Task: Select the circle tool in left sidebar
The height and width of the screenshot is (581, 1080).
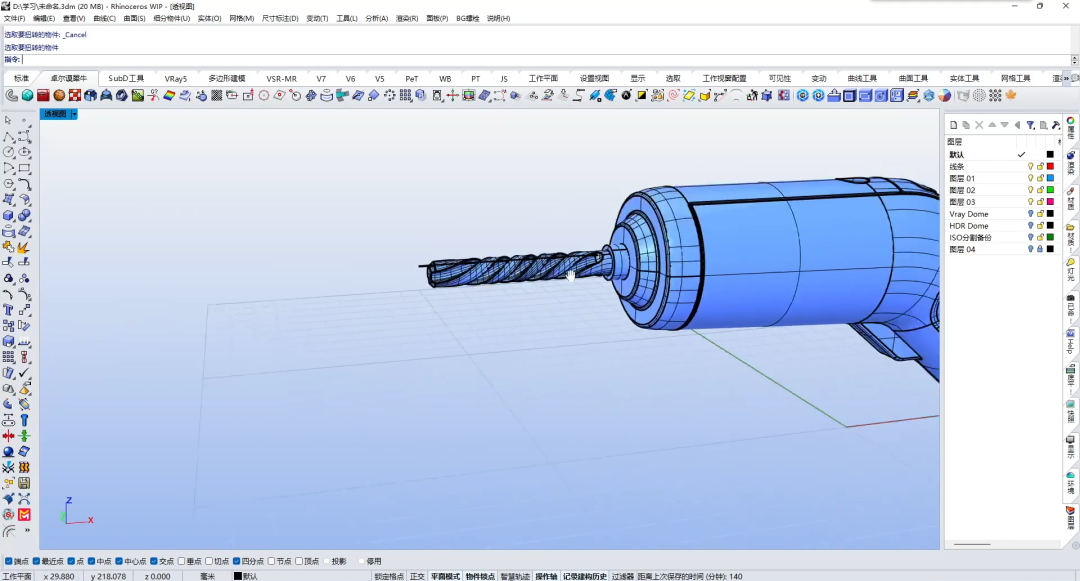Action: point(8,152)
